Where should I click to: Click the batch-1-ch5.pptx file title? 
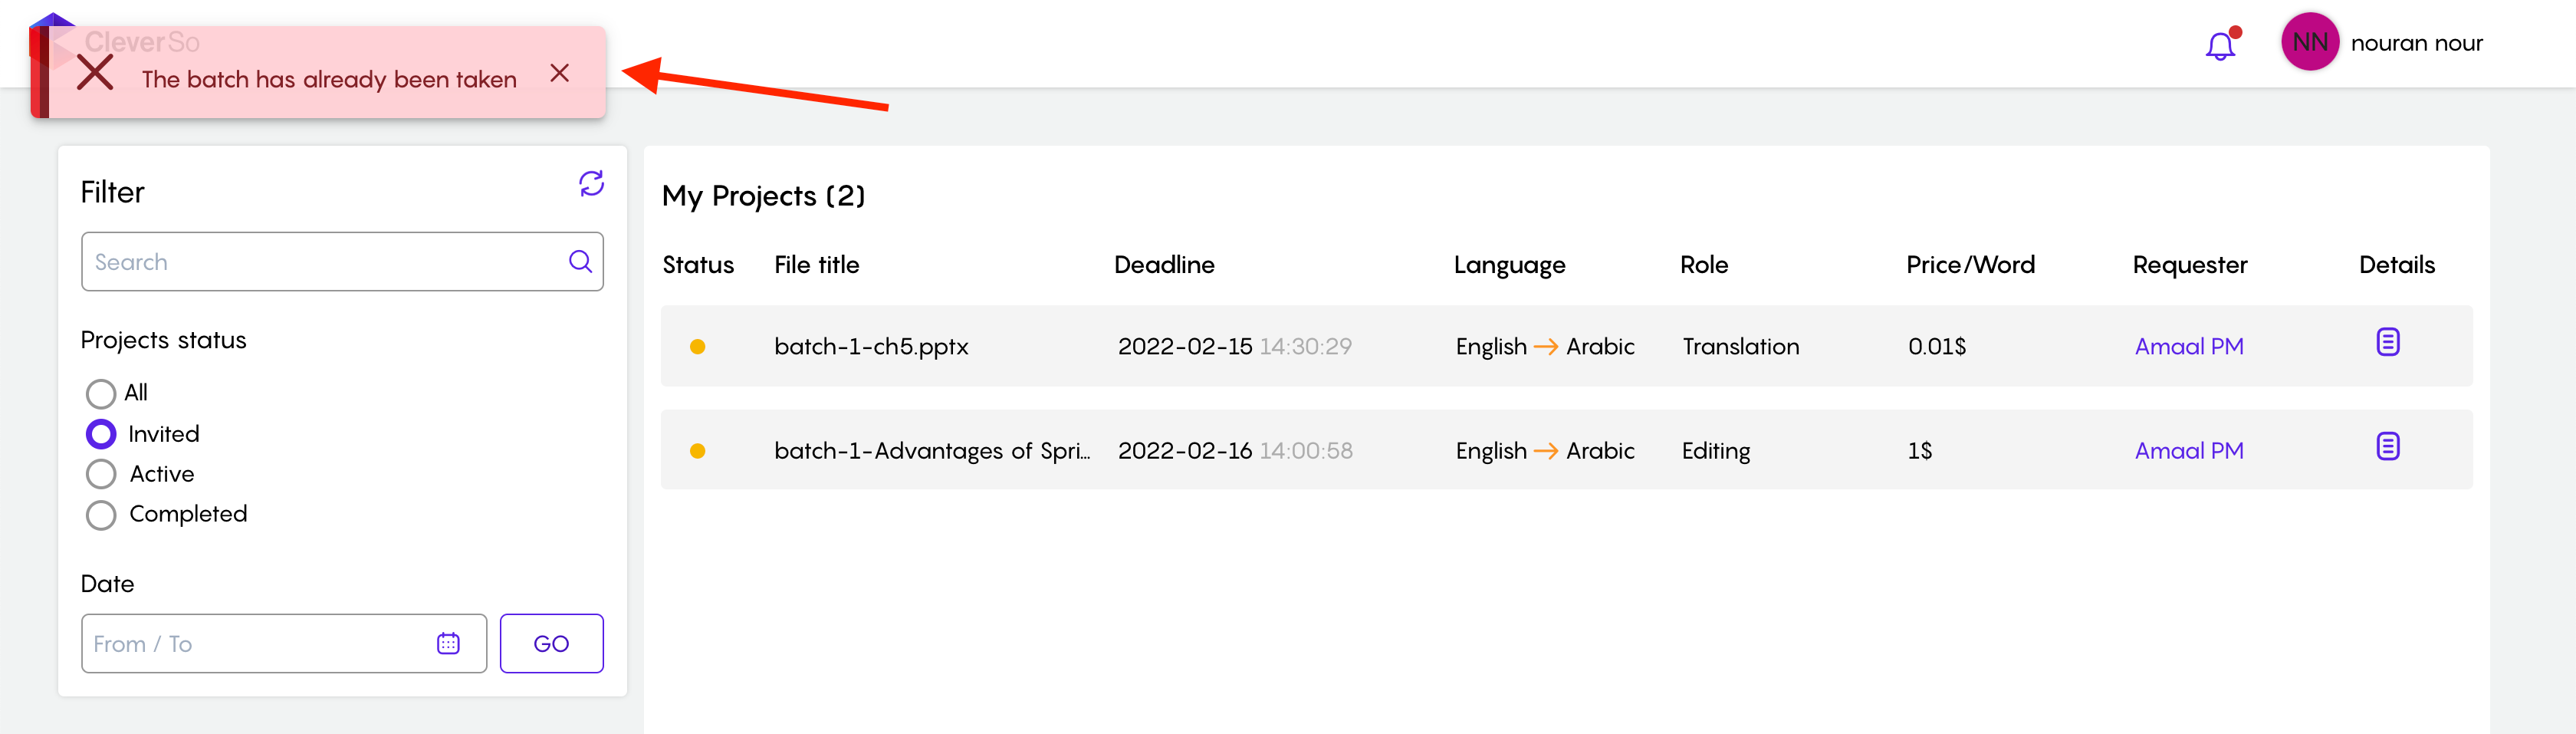click(x=871, y=346)
